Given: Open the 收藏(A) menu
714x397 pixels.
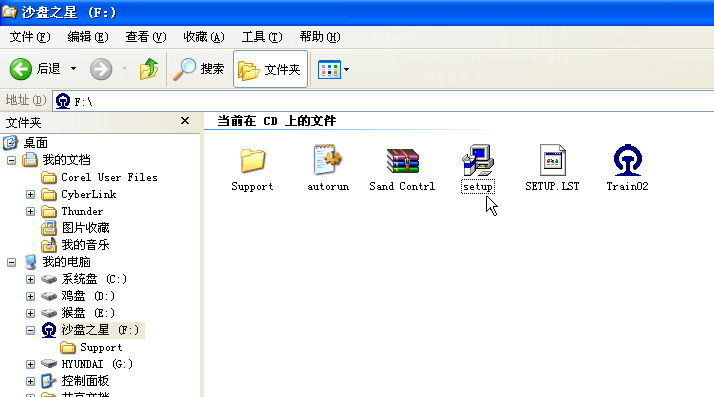Looking at the screenshot, I should pyautogui.click(x=204, y=37).
